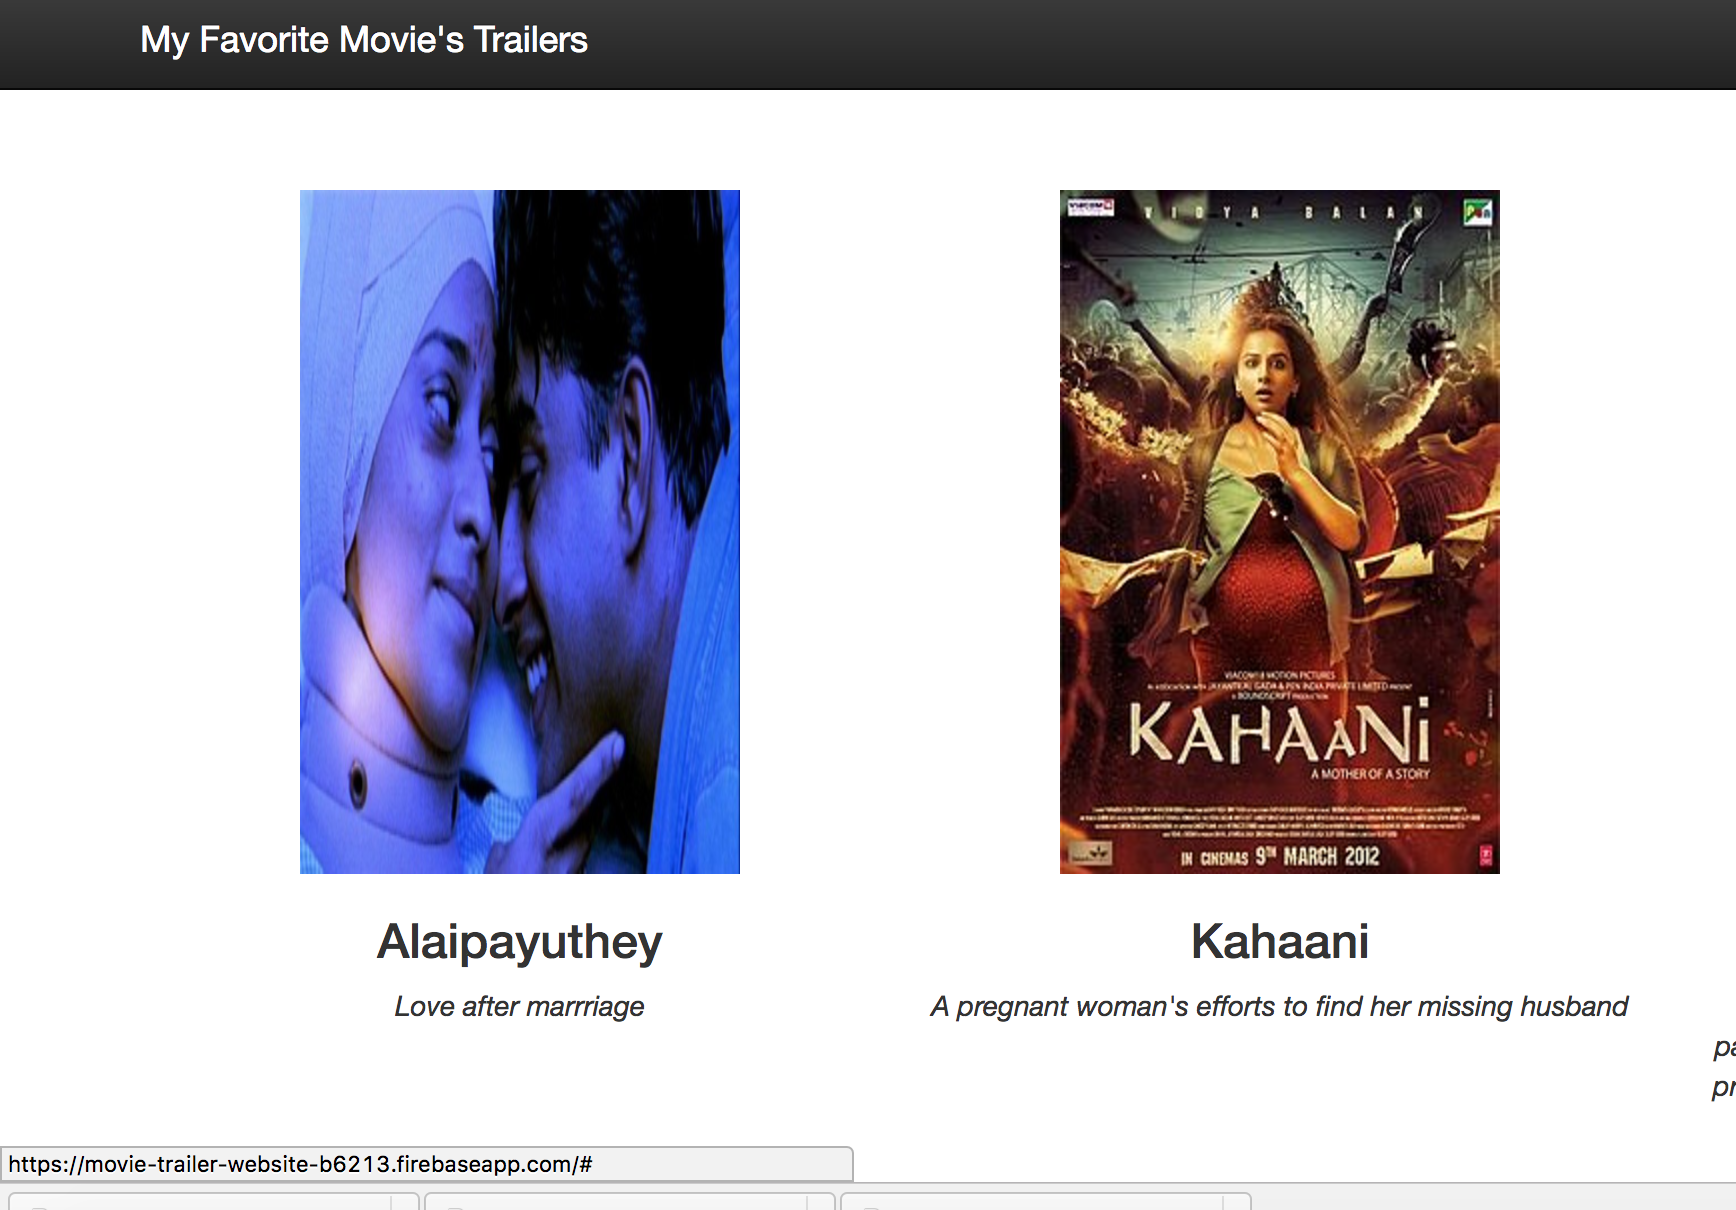This screenshot has width=1736, height=1210.
Task: Click the first download's file icon
Action: [38, 1206]
